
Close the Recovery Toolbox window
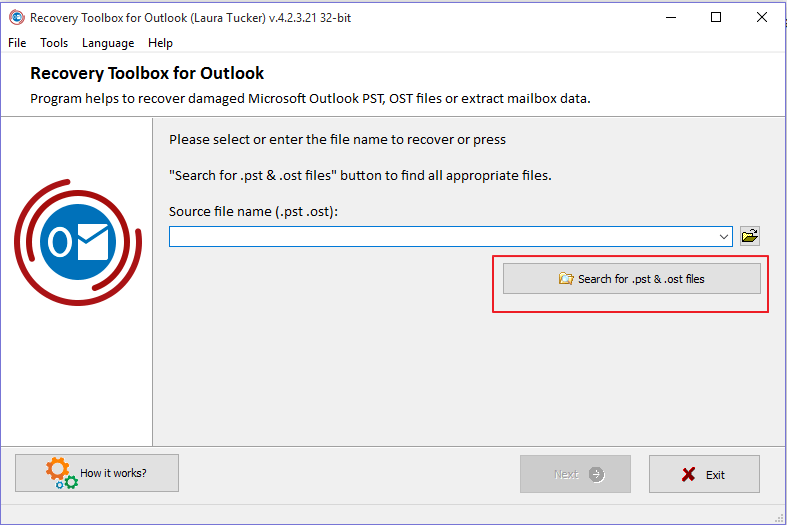761,18
